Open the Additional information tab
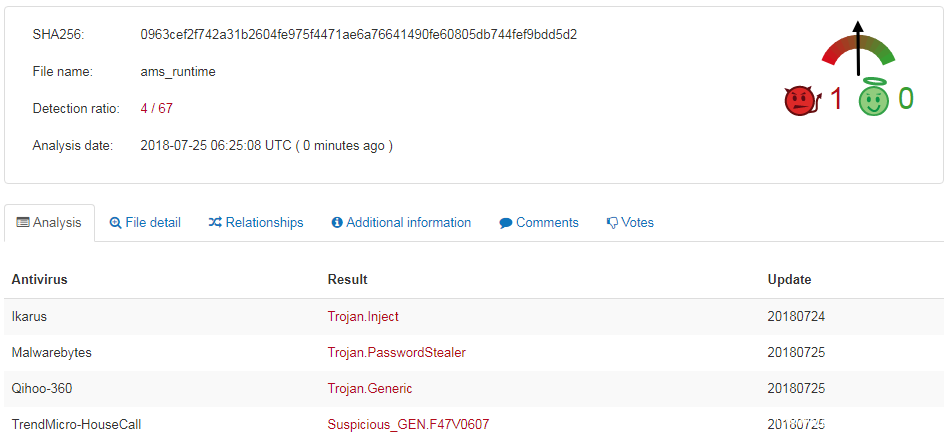This screenshot has width=946, height=440. 408,223
